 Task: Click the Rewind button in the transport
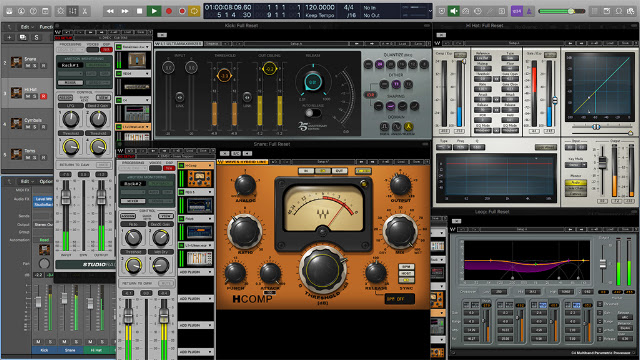coord(110,11)
